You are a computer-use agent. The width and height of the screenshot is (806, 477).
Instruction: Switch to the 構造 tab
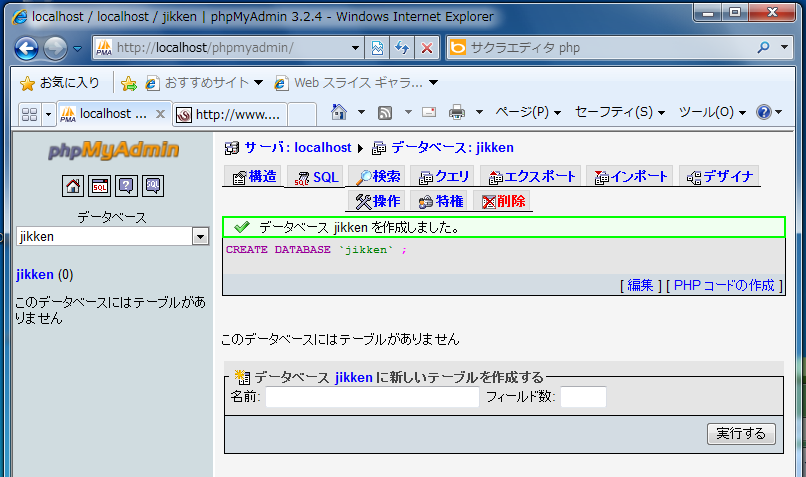coord(254,177)
